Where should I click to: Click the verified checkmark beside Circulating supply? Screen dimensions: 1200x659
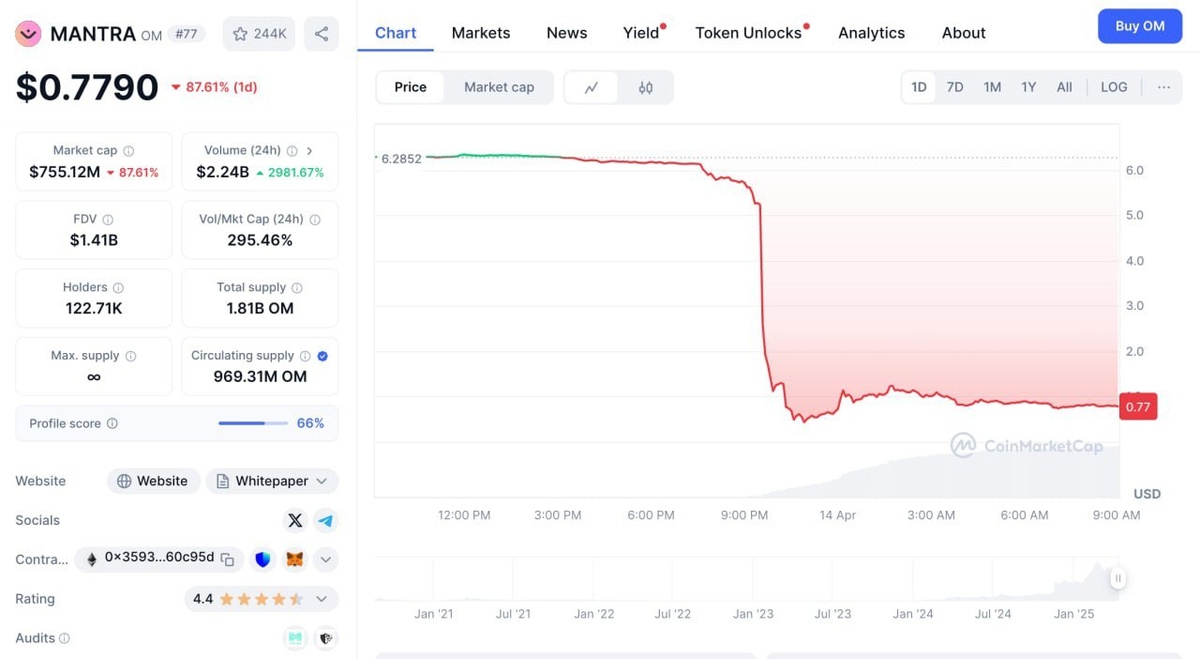coord(322,356)
